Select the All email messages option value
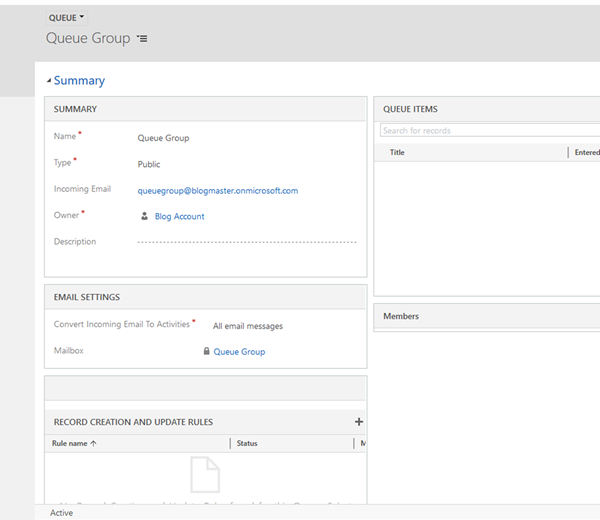Viewport: 600px width, 520px height. click(x=247, y=326)
